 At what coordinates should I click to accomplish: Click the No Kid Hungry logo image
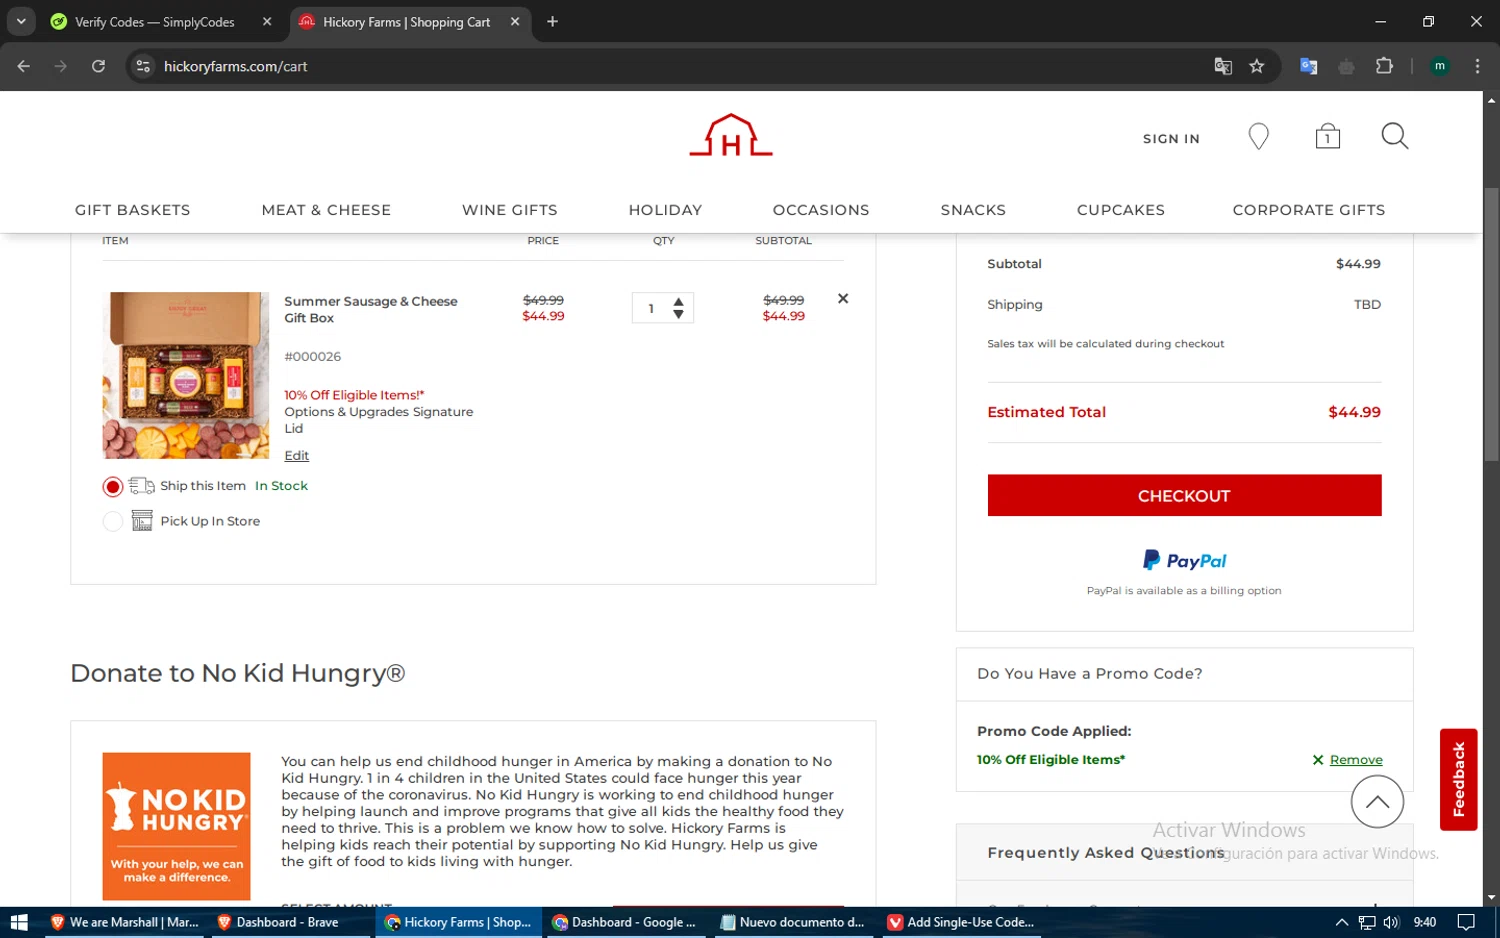tap(176, 827)
